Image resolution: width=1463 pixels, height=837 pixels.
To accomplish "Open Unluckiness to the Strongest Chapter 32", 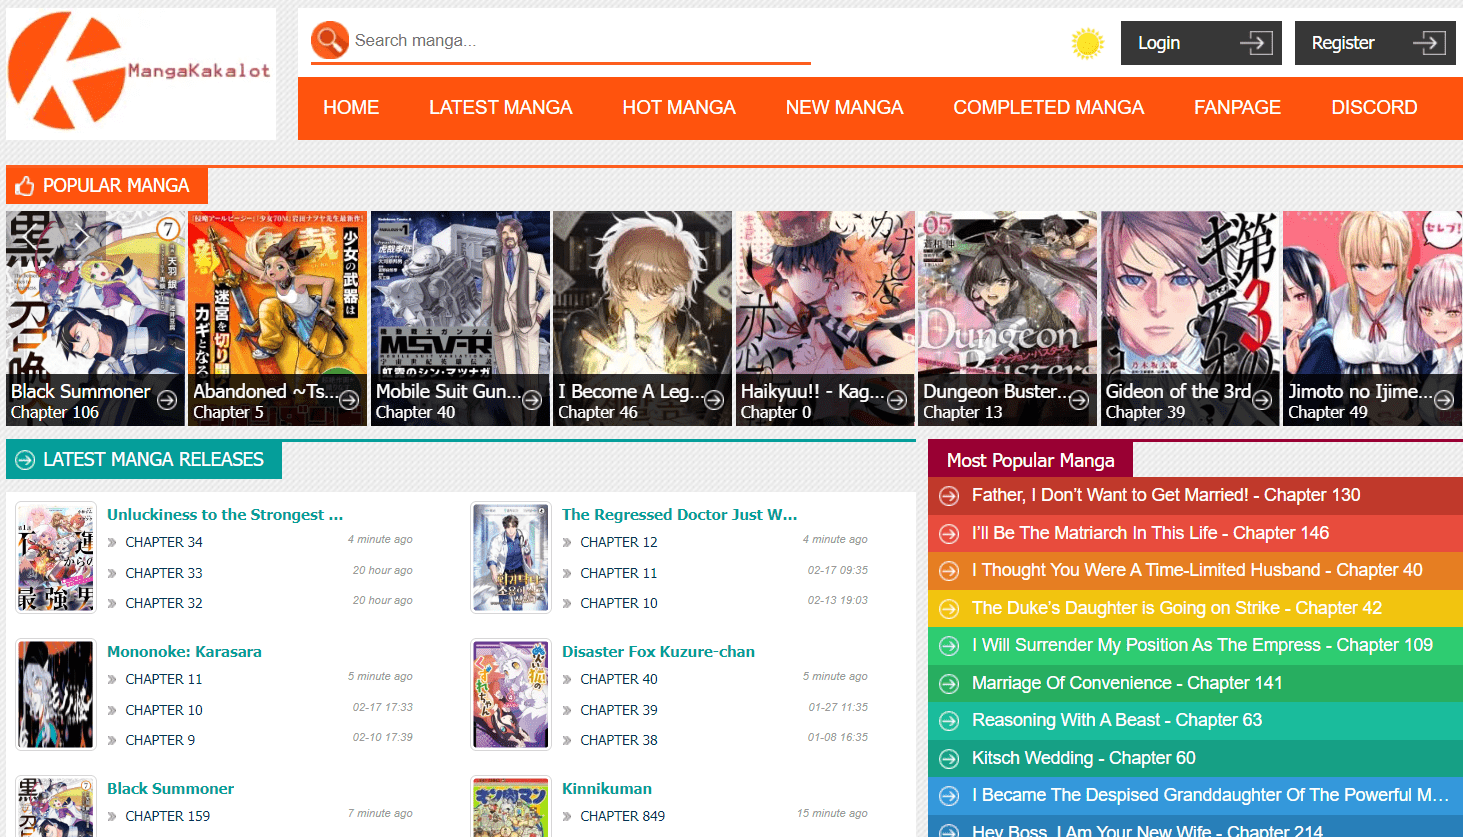I will [x=164, y=603].
